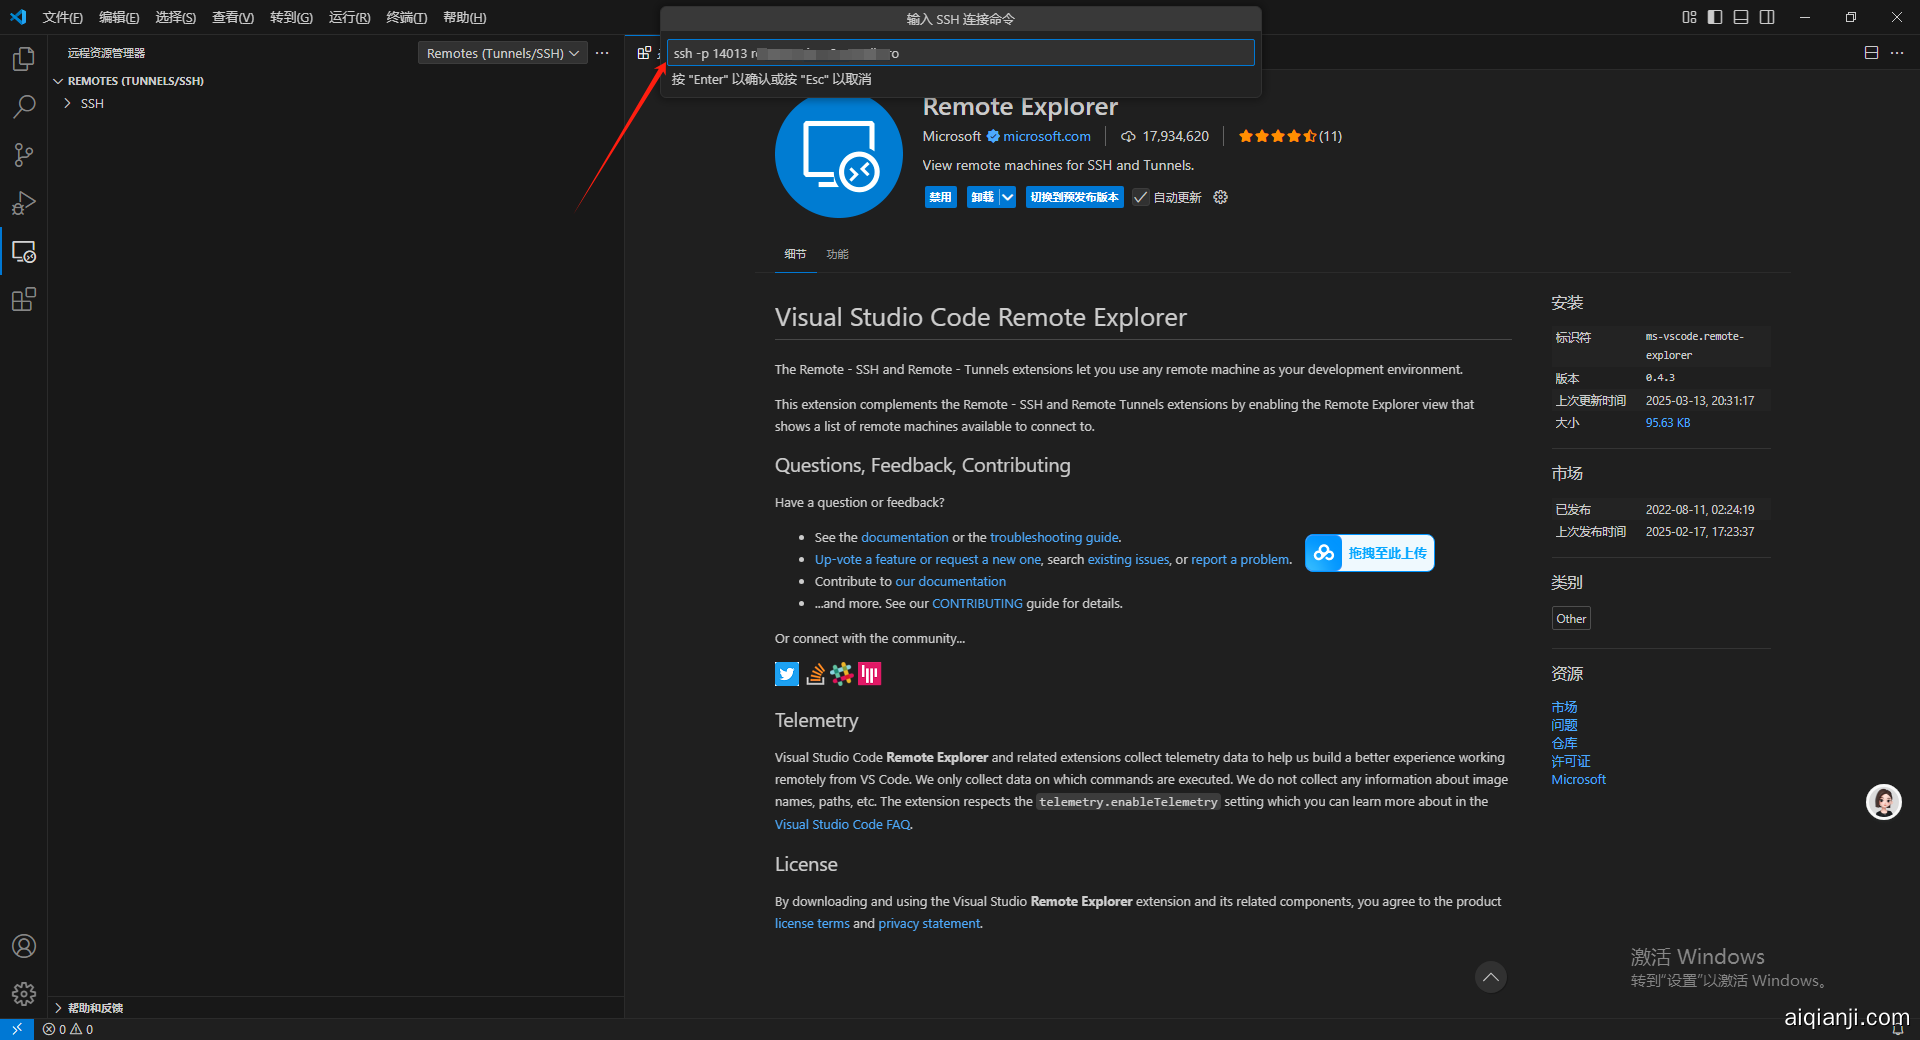Click the remote window status bar indicator
This screenshot has height=1040, width=1920.
[17, 1029]
